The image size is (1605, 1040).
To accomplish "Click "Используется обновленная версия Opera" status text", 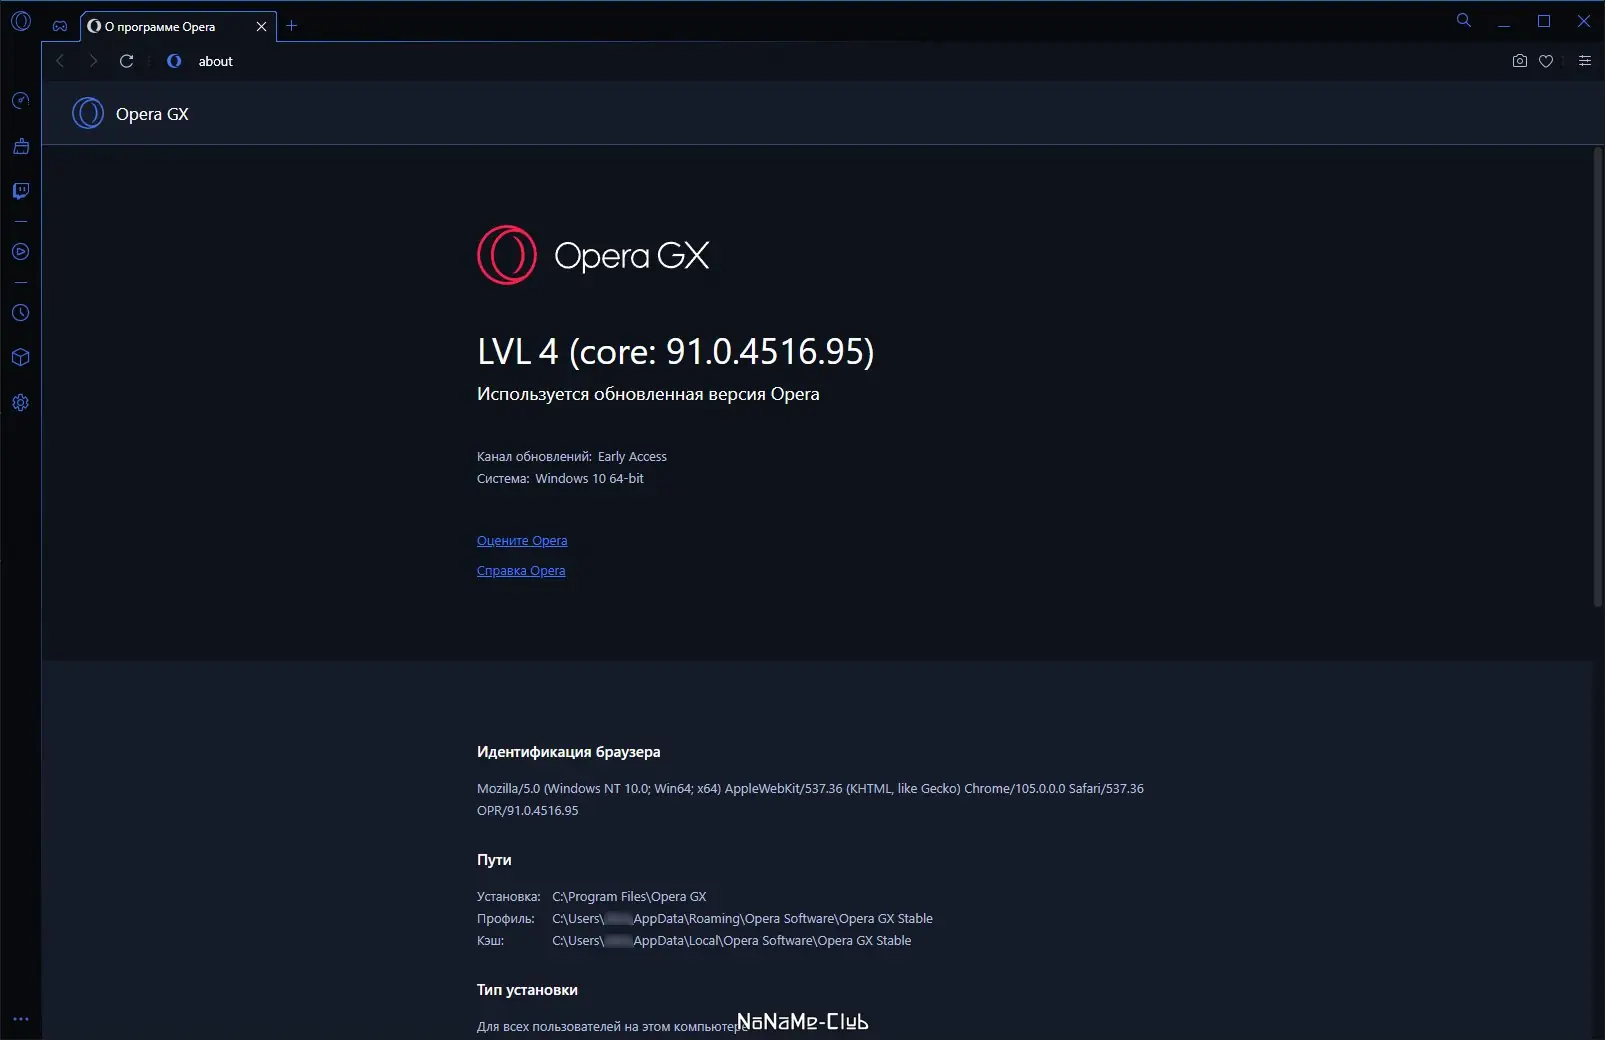I will (x=648, y=394).
